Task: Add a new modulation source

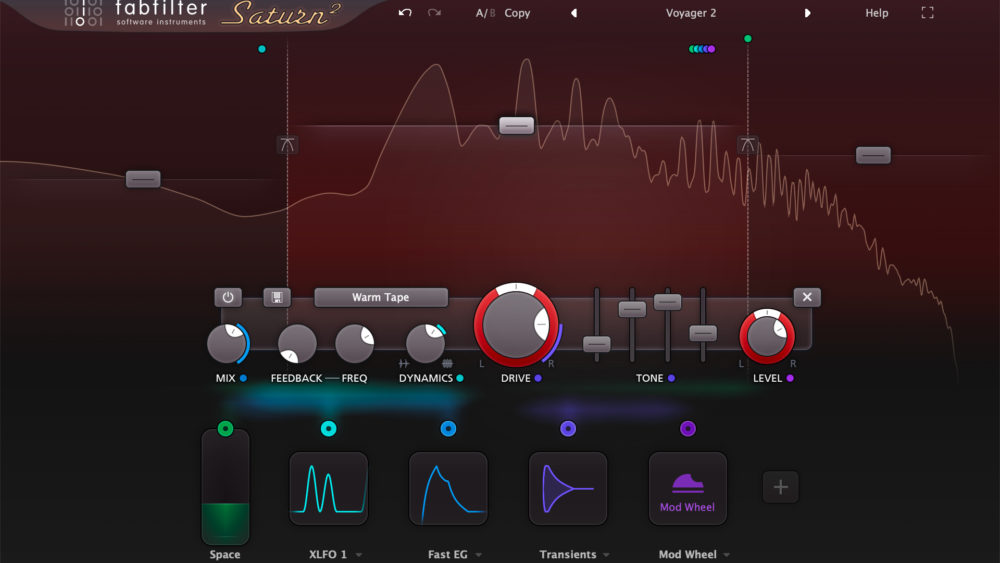Action: point(781,487)
